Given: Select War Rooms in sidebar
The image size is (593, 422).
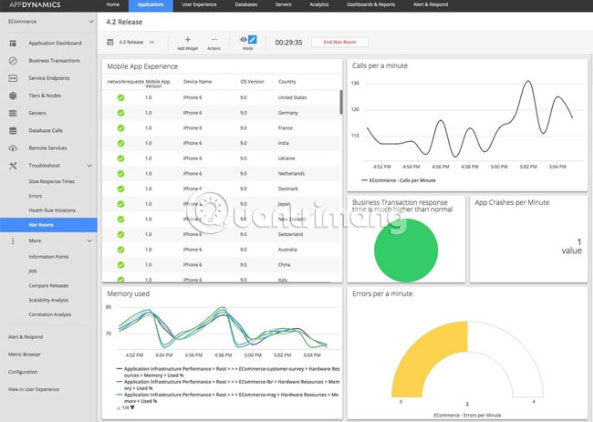Looking at the screenshot, I should click(x=48, y=225).
